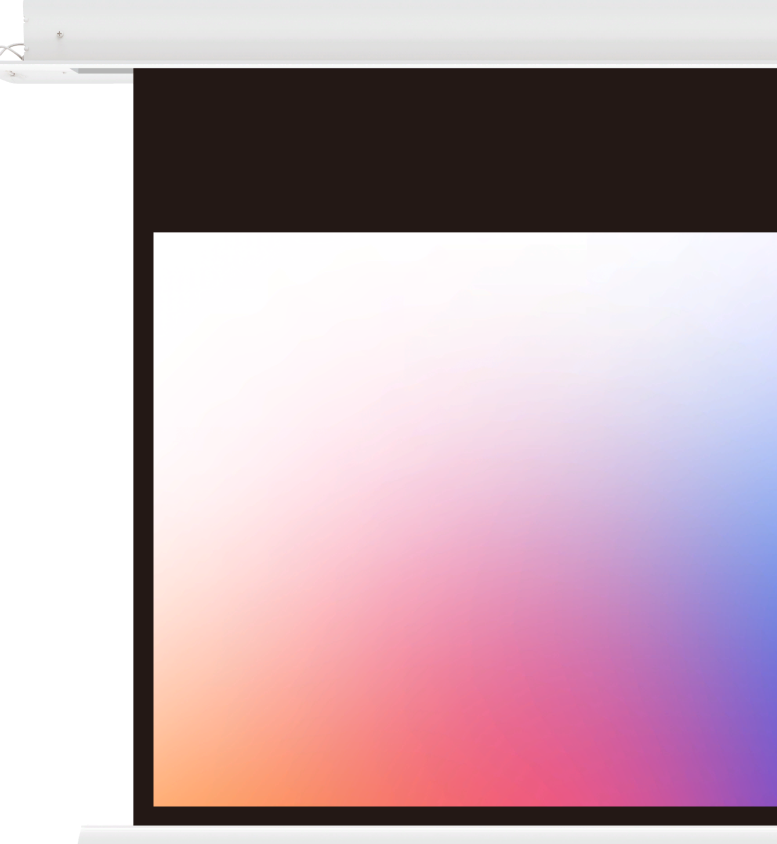Viewport: 777px width, 844px height.
Task: Click the dark bottom border of the screen
Action: click(450, 815)
